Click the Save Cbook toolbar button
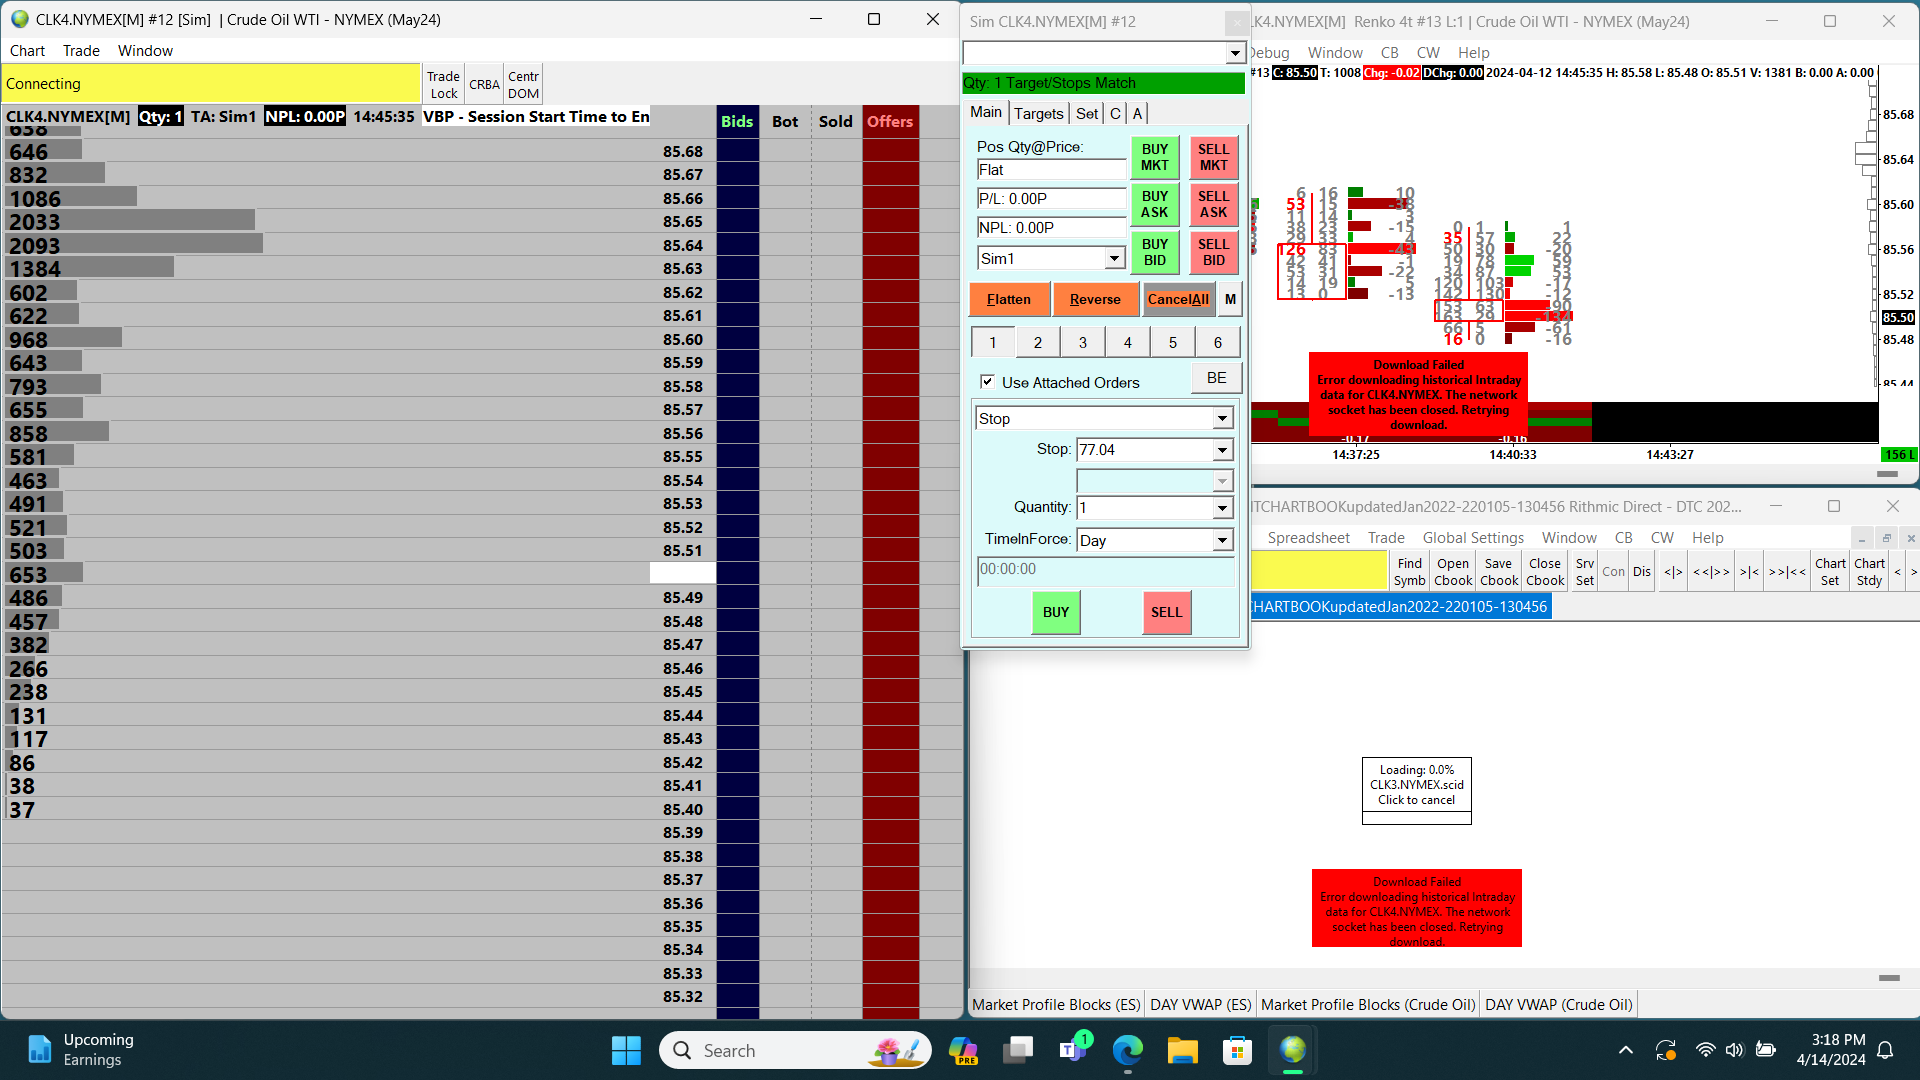 (x=1498, y=572)
